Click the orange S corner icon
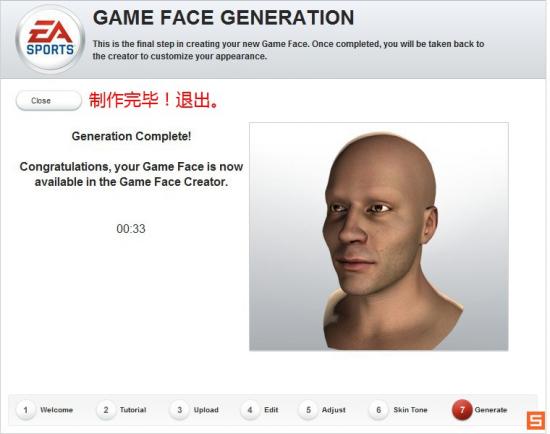The width and height of the screenshot is (550, 434). coord(536,421)
